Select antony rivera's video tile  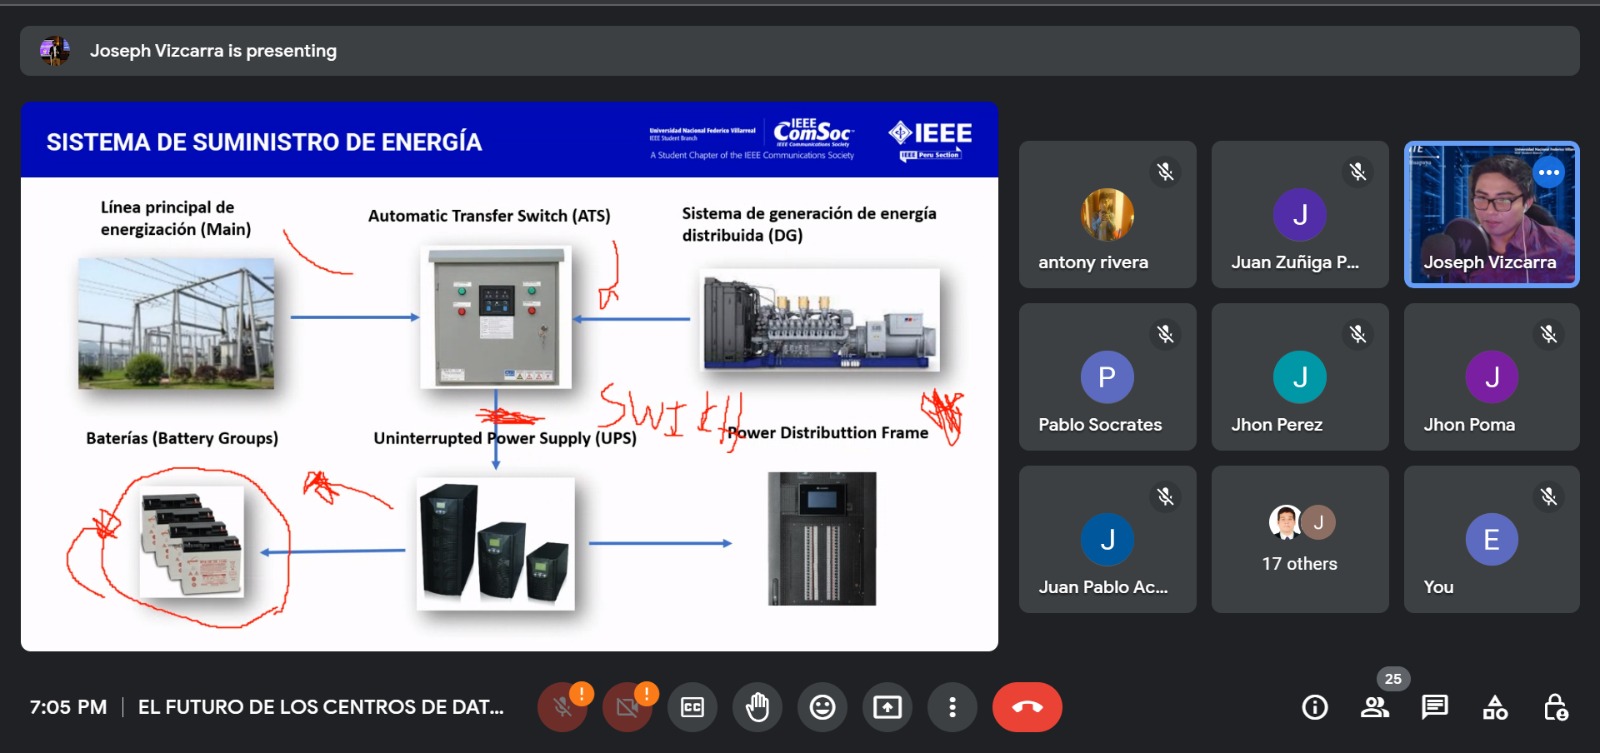(1107, 215)
